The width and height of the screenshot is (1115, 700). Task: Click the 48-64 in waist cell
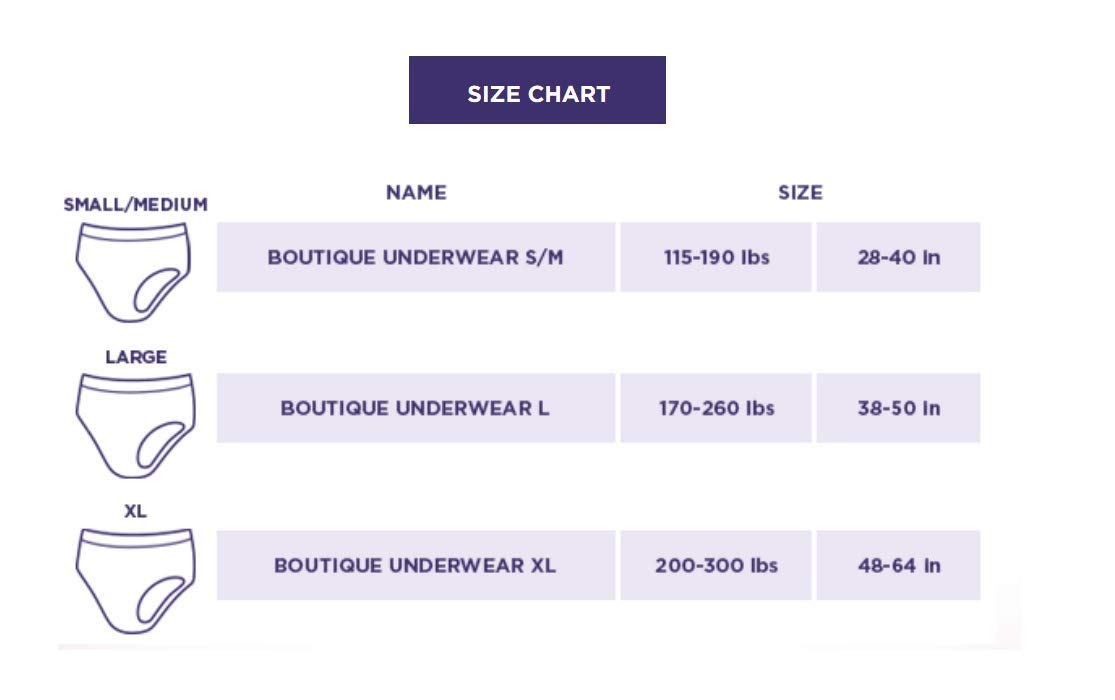898,565
